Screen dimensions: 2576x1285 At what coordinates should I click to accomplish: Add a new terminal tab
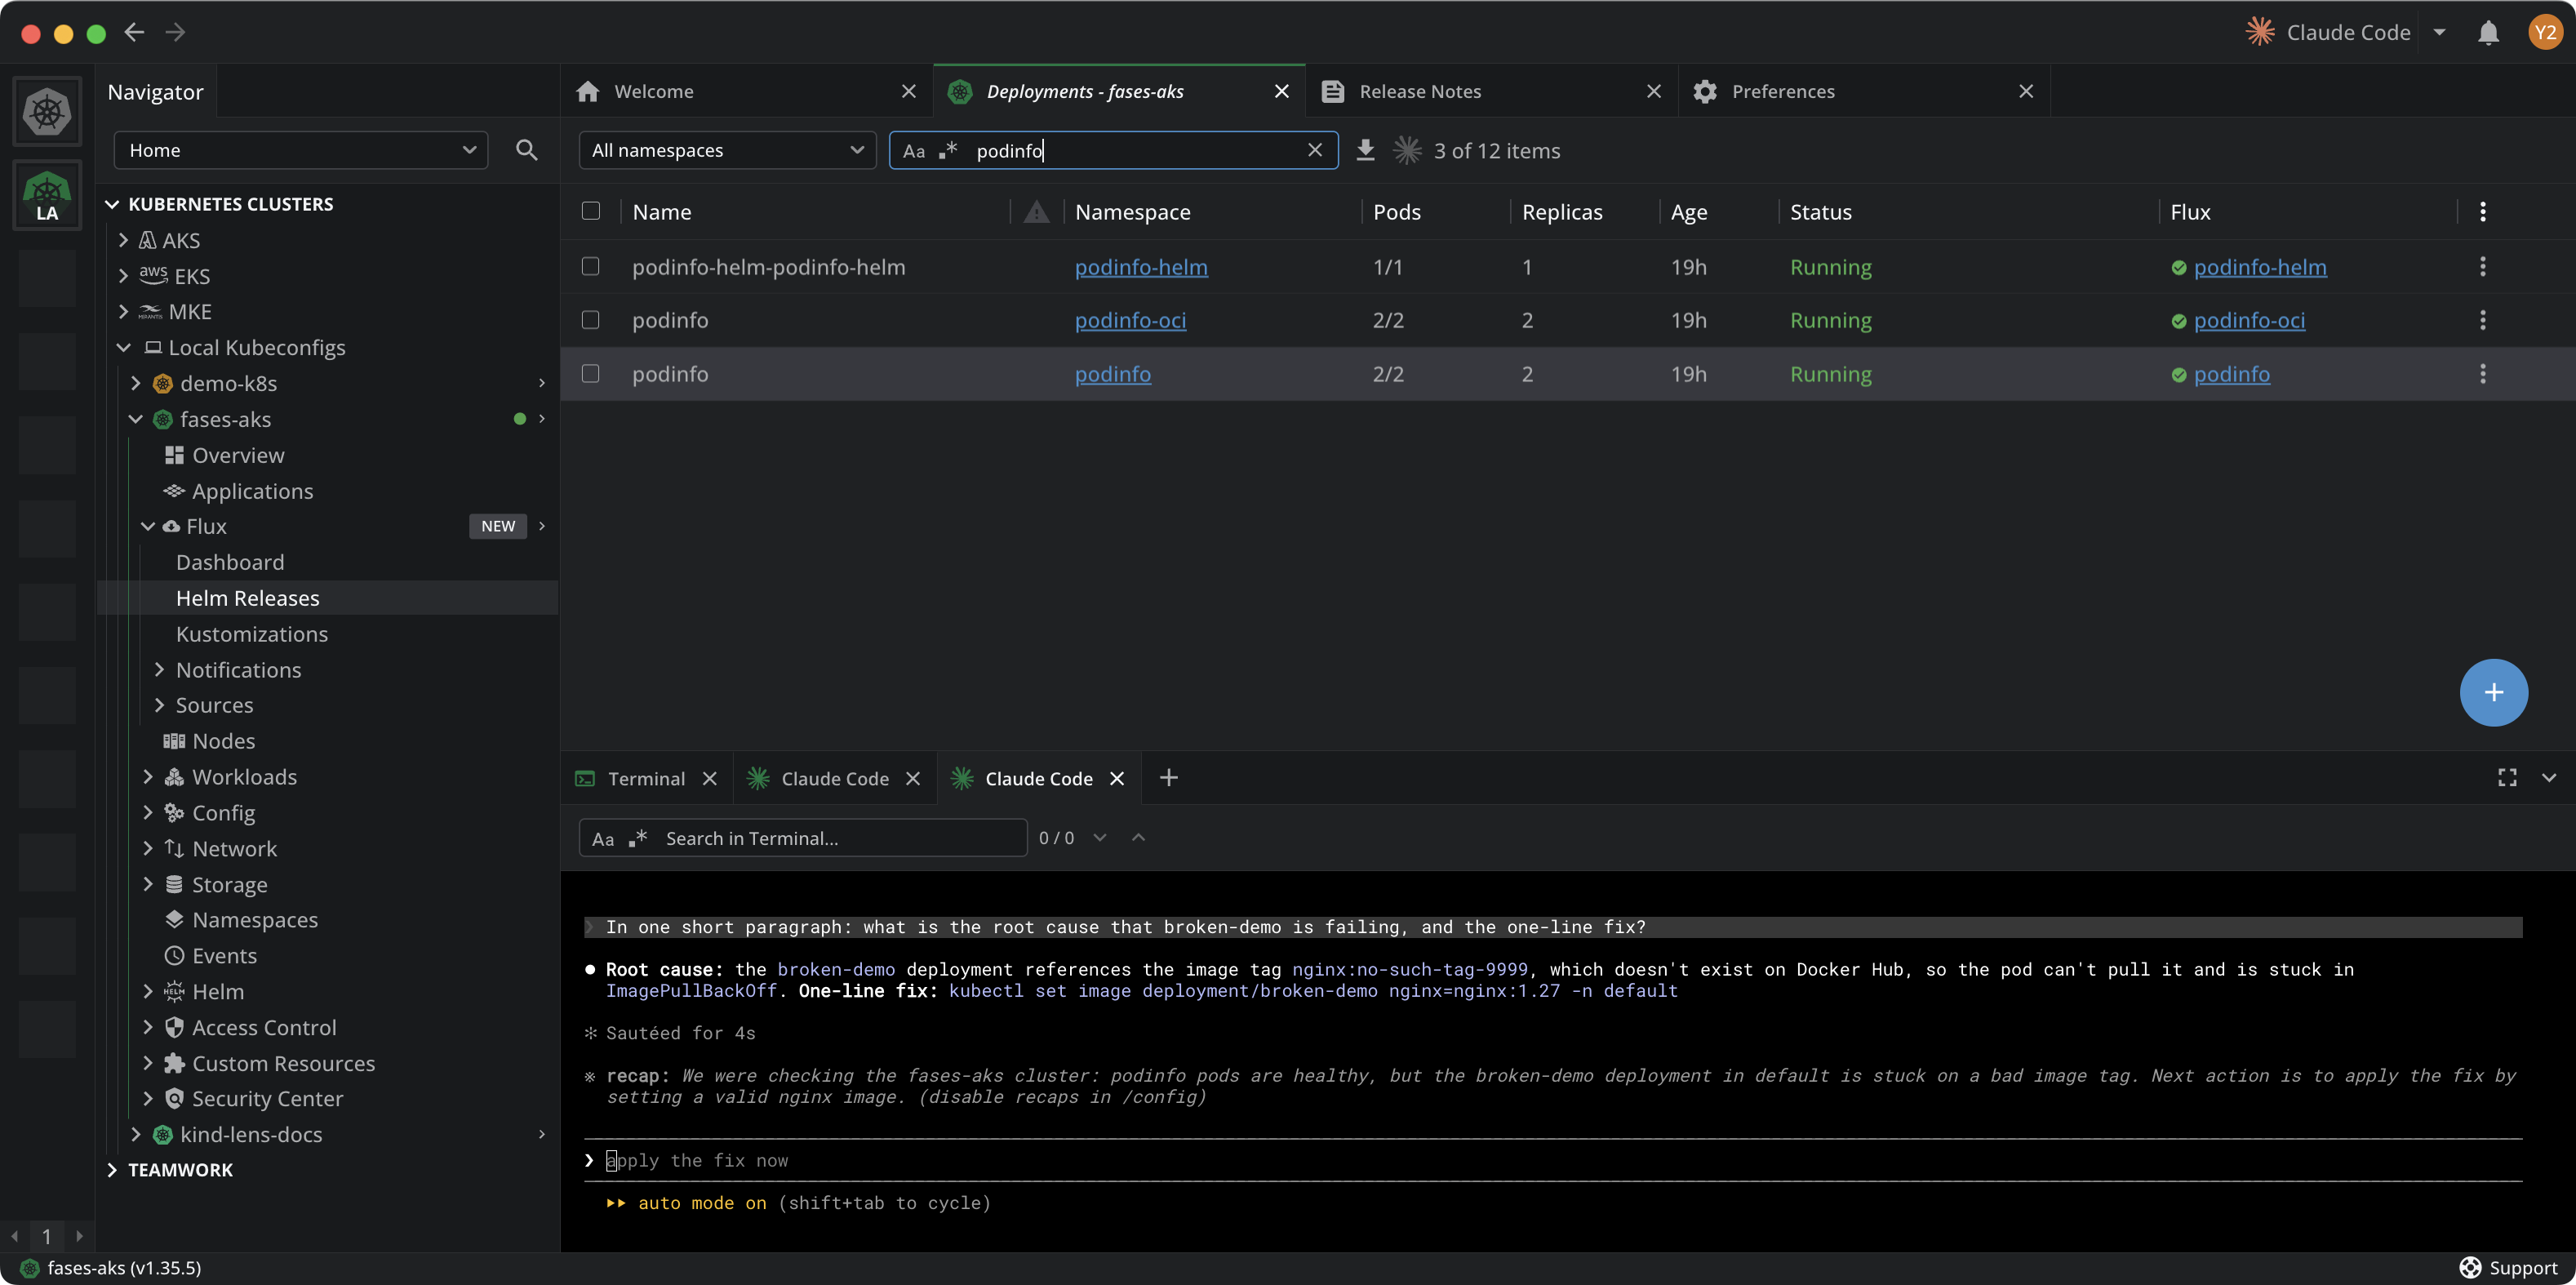point(1168,777)
